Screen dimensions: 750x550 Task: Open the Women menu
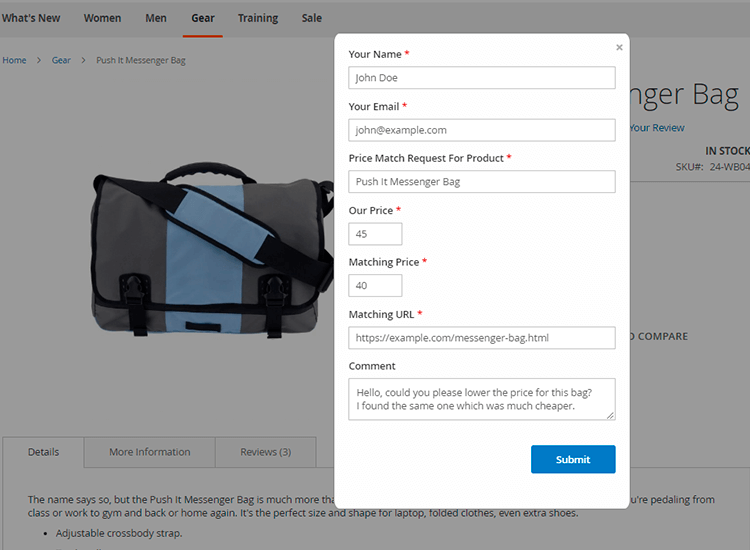click(x=102, y=18)
